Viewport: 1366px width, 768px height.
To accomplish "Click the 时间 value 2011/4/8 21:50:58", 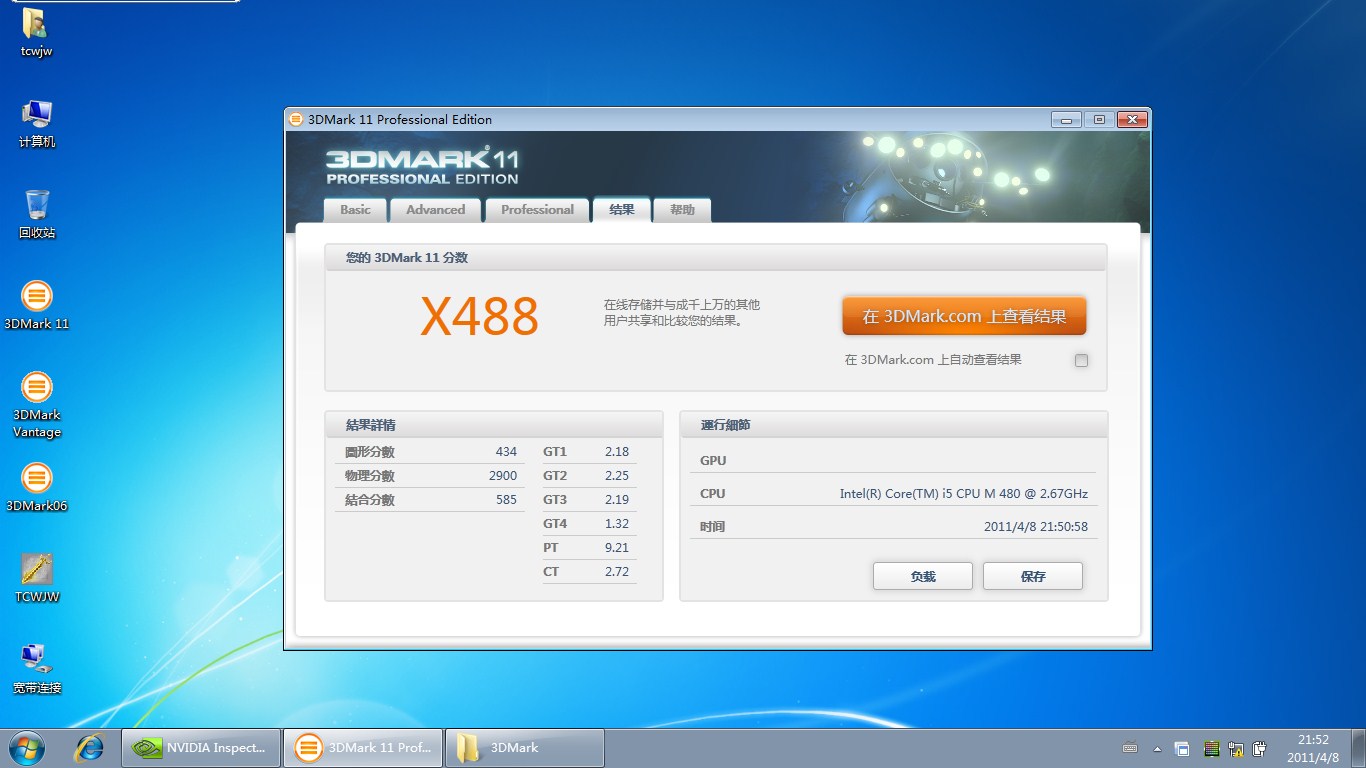I will click(1035, 527).
